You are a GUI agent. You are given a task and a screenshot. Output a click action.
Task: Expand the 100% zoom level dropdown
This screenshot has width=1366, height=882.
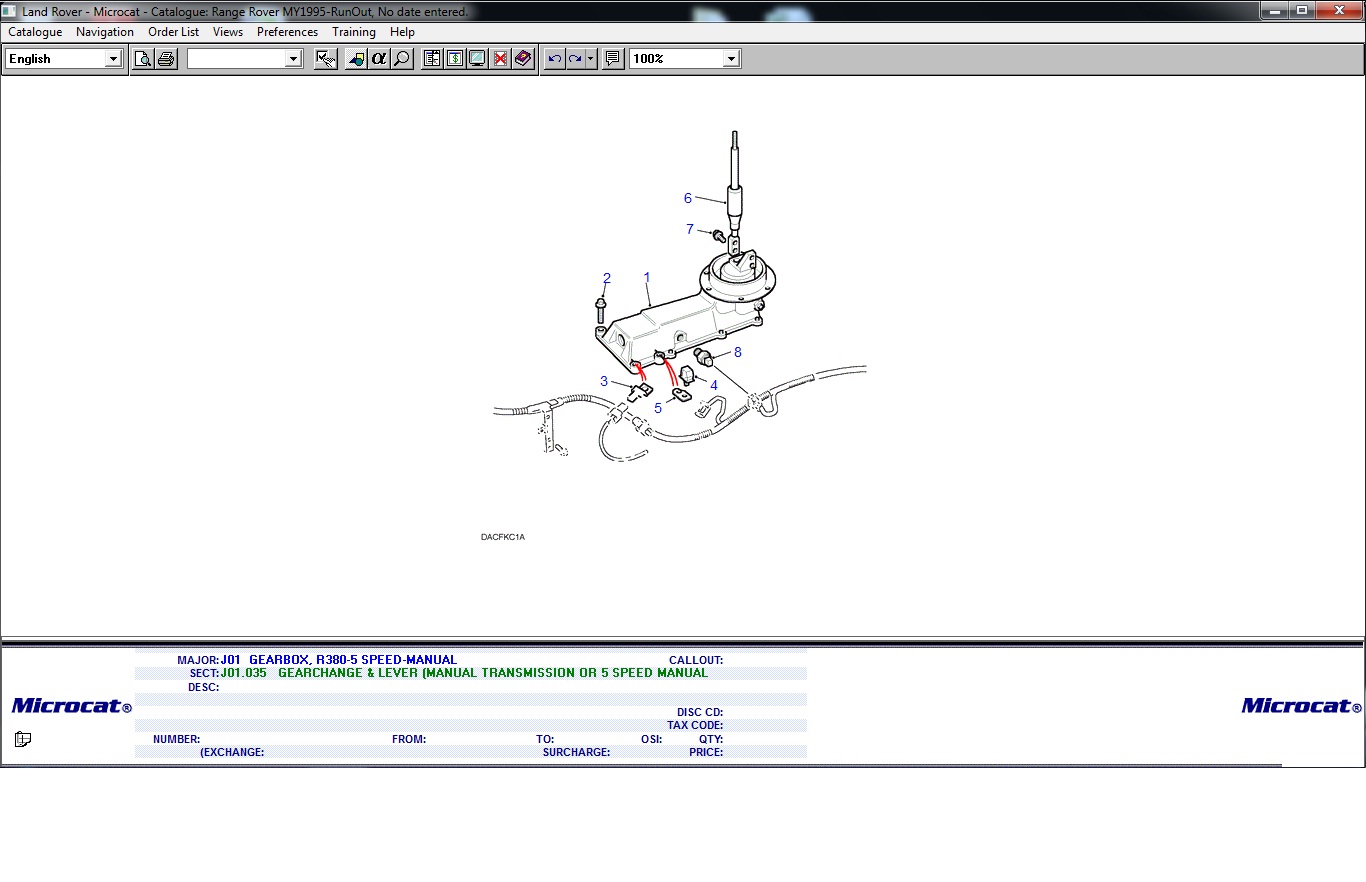731,59
